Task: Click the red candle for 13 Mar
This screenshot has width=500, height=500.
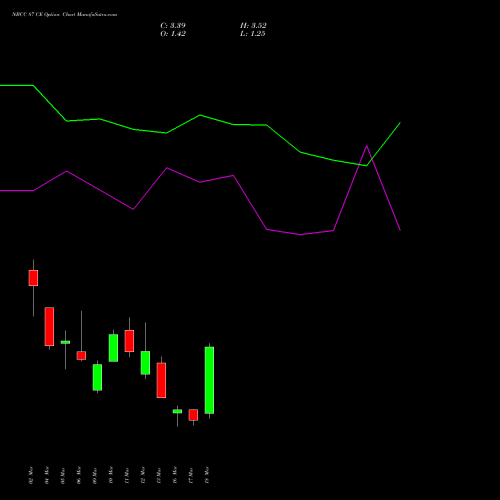Action: click(x=161, y=380)
